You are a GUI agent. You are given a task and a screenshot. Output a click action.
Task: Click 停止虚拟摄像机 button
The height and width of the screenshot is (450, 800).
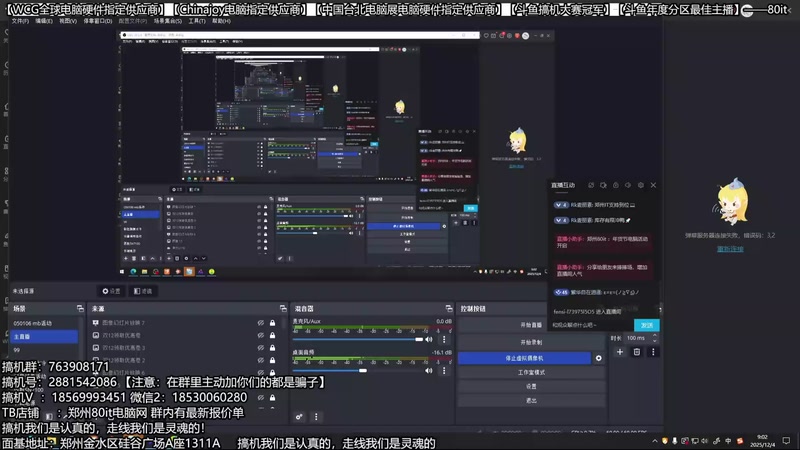524,358
